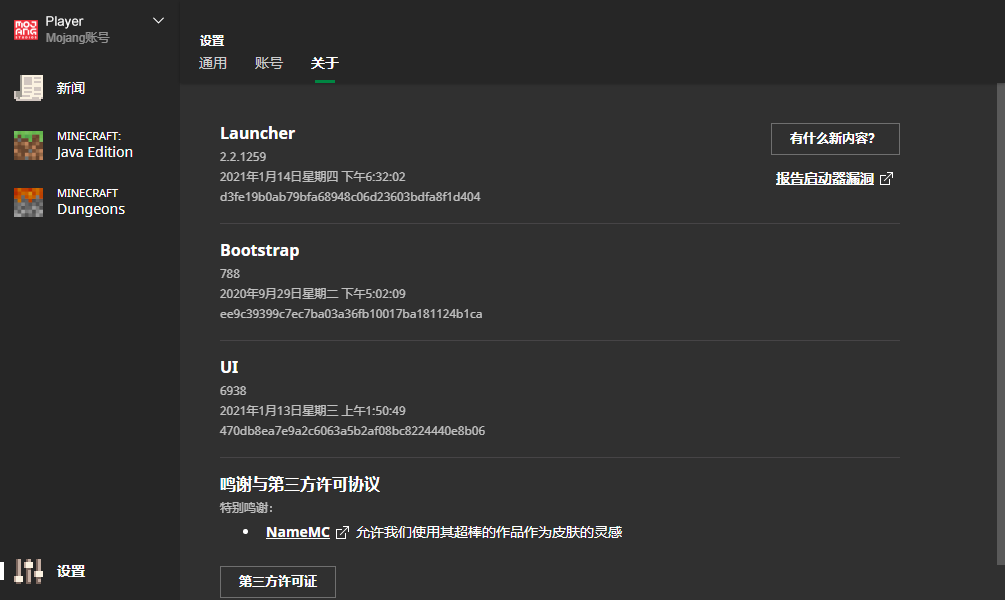The image size is (1005, 600).
Task: Open the 报告启动器漏洞 link
Action: click(x=824, y=178)
